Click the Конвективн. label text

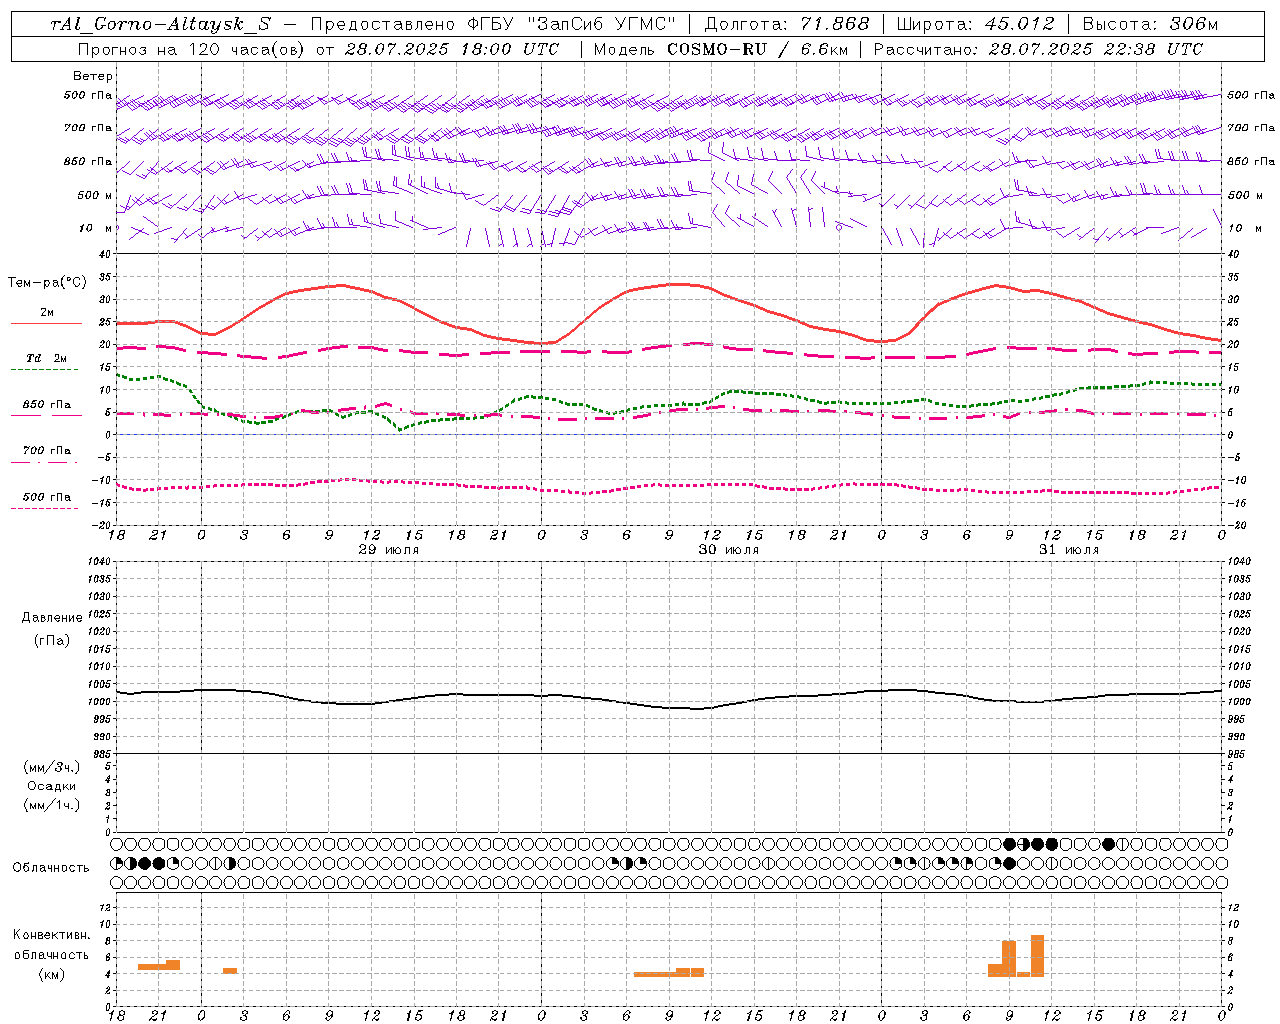tap(52, 935)
